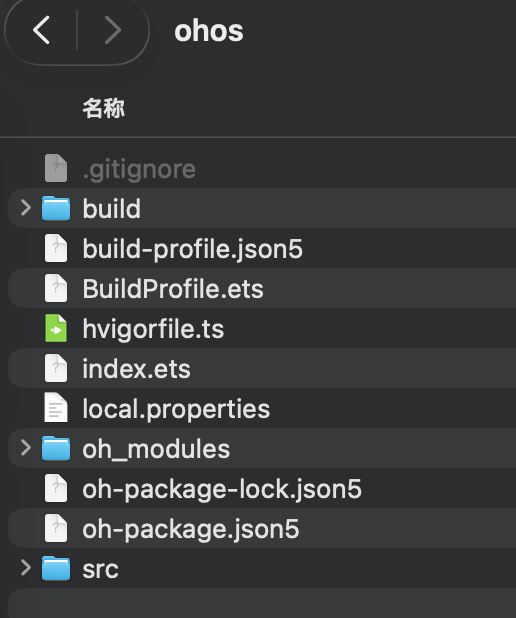Click the ohos window title
Image resolution: width=516 pixels, height=618 pixels.
[209, 31]
